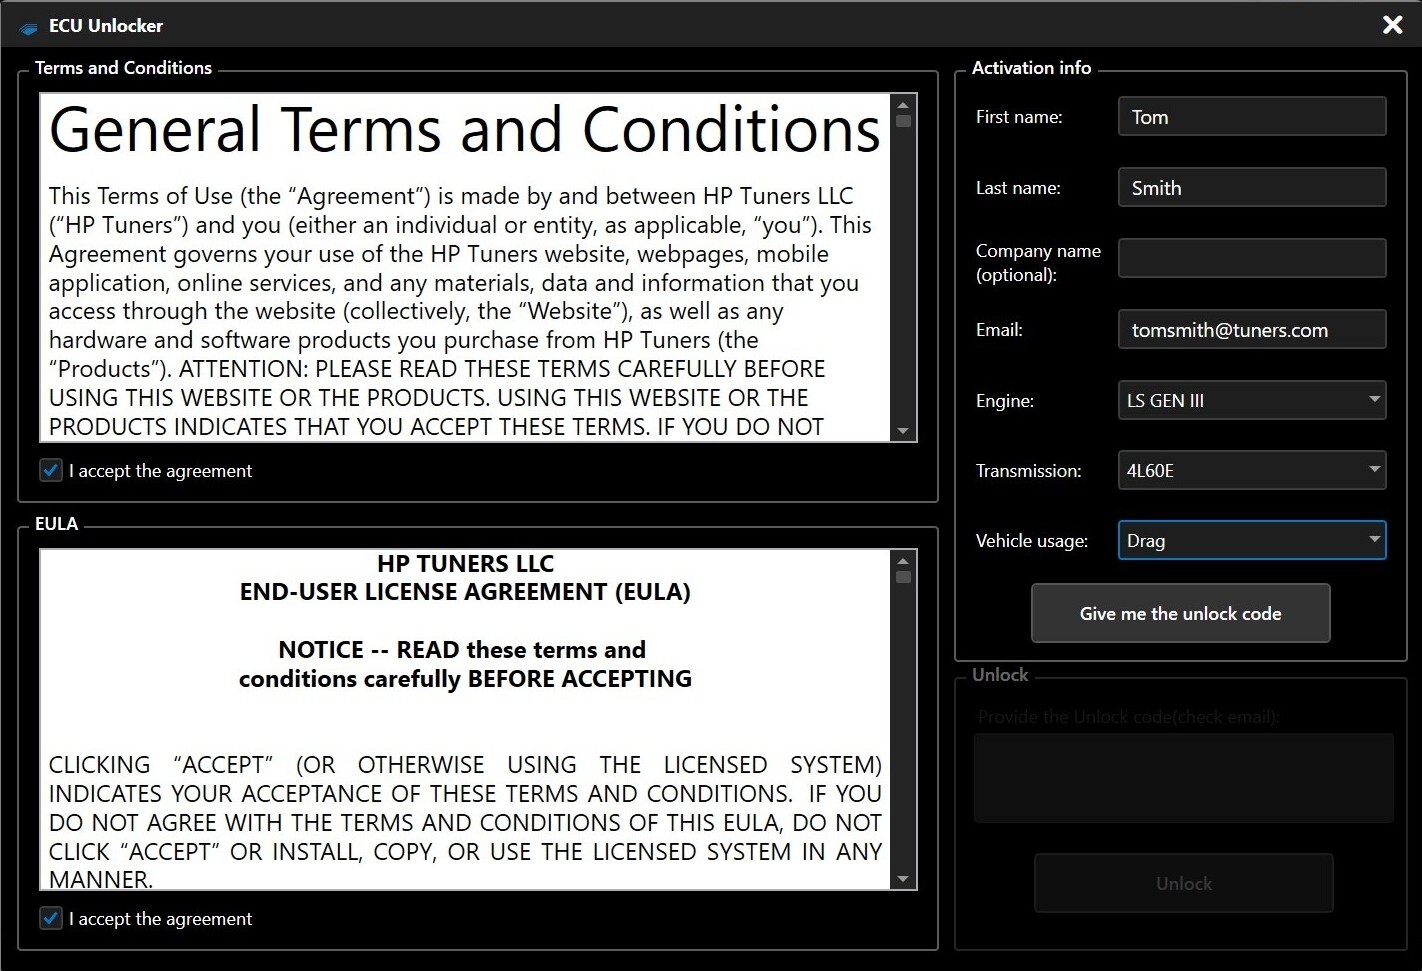Click the Engine label

1004,401
